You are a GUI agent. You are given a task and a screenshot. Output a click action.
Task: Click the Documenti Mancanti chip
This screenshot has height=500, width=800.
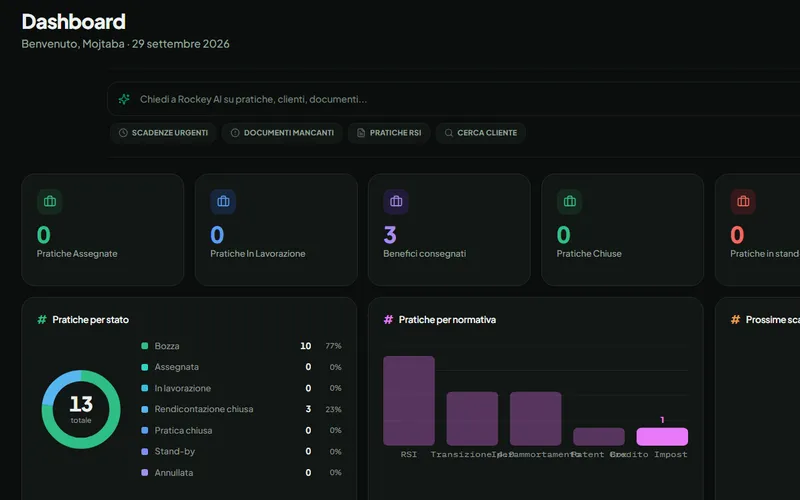[282, 133]
